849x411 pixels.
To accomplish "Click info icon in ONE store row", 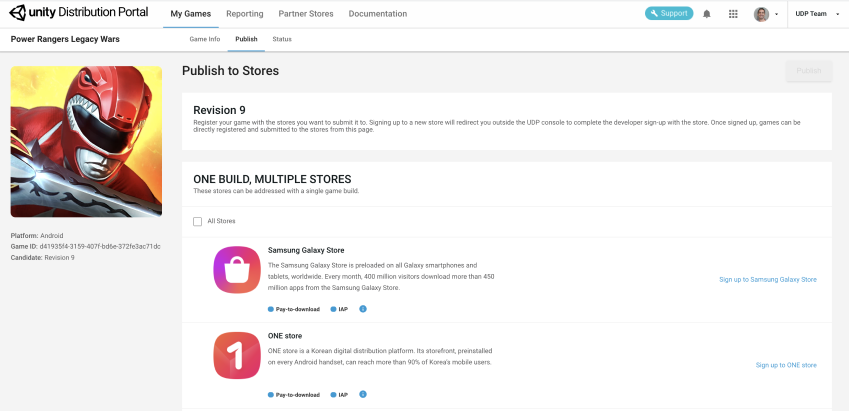I will click(x=362, y=394).
